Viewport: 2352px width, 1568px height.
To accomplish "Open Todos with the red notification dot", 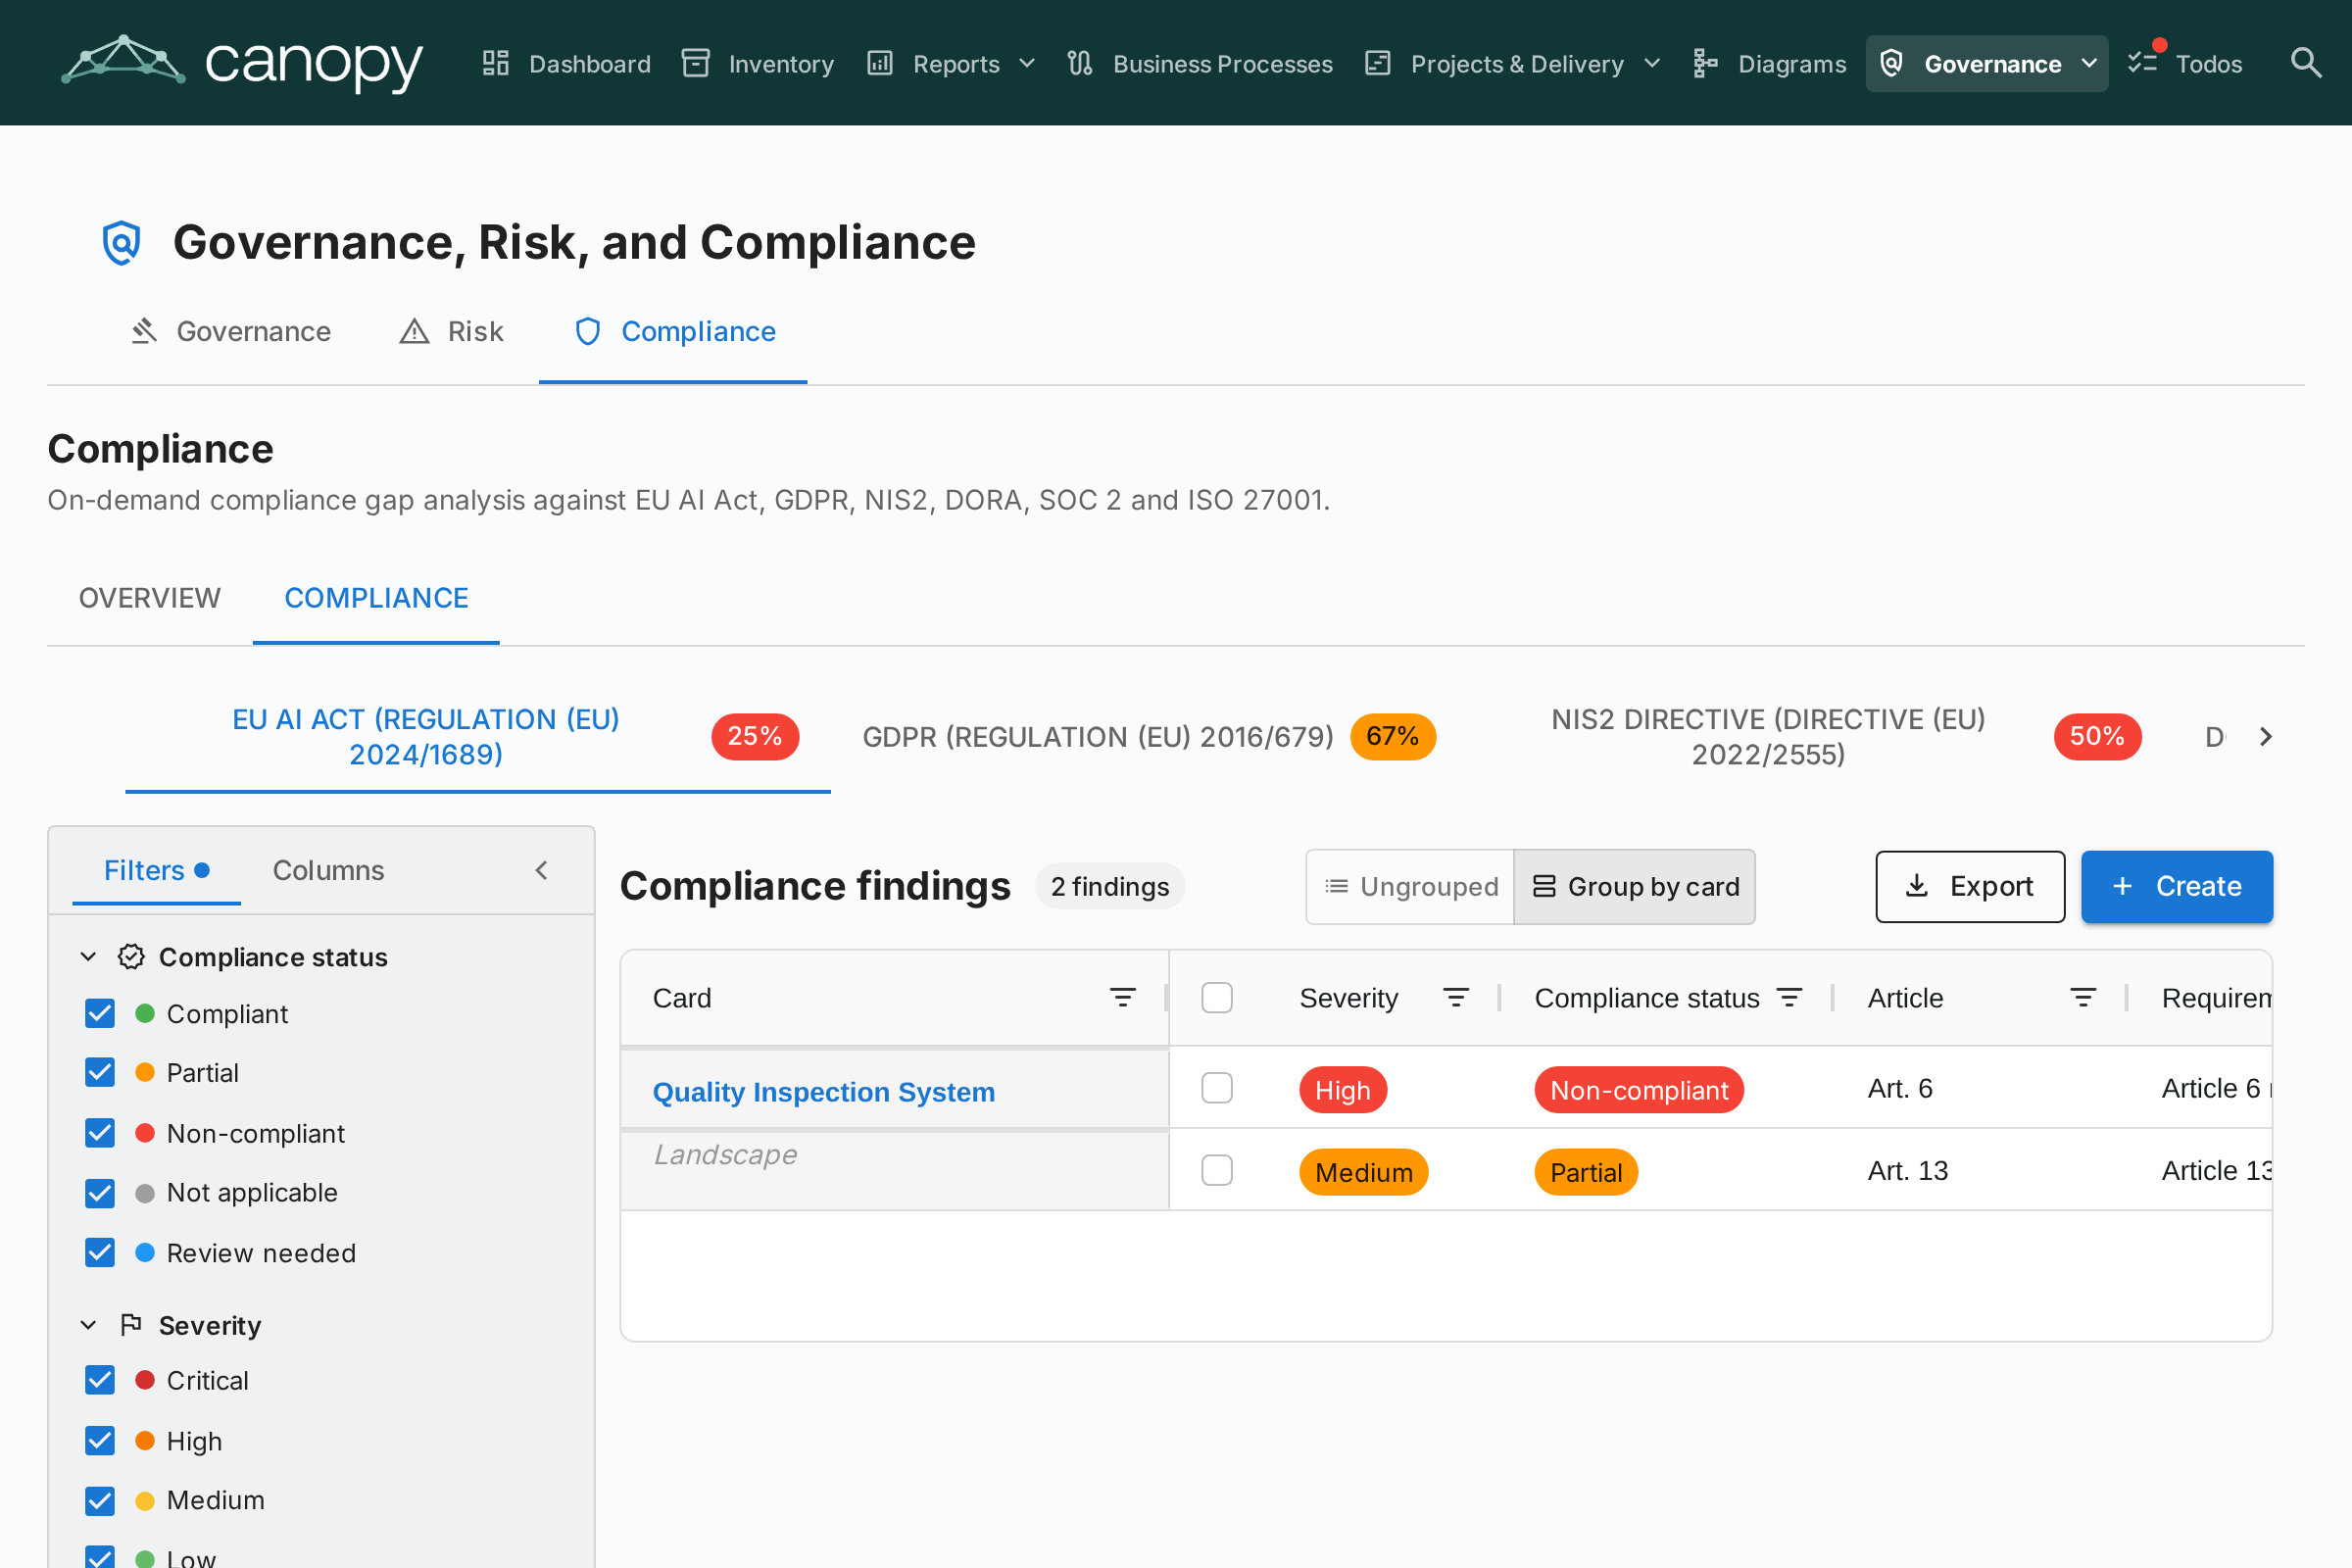I will (2186, 64).
